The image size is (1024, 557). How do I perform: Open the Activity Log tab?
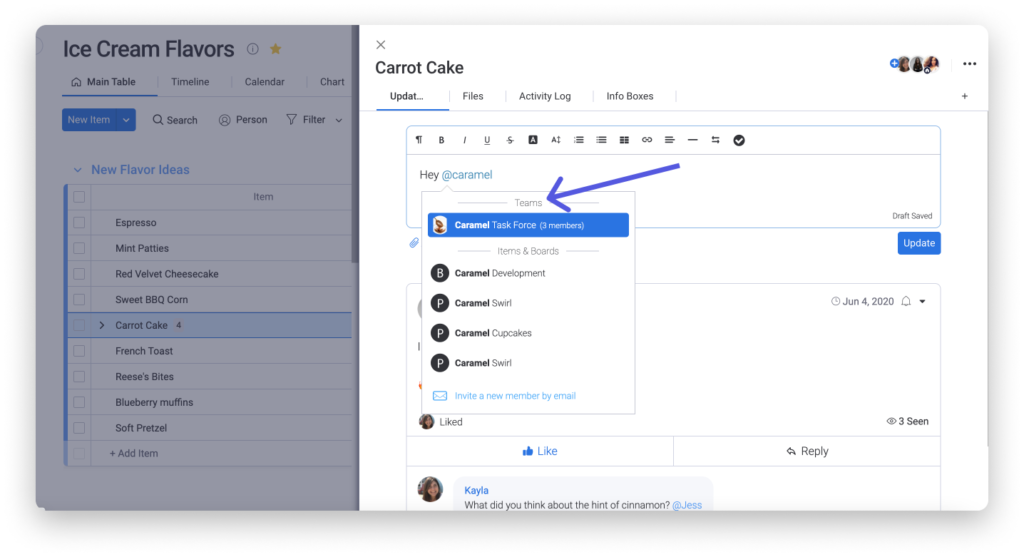coord(544,96)
